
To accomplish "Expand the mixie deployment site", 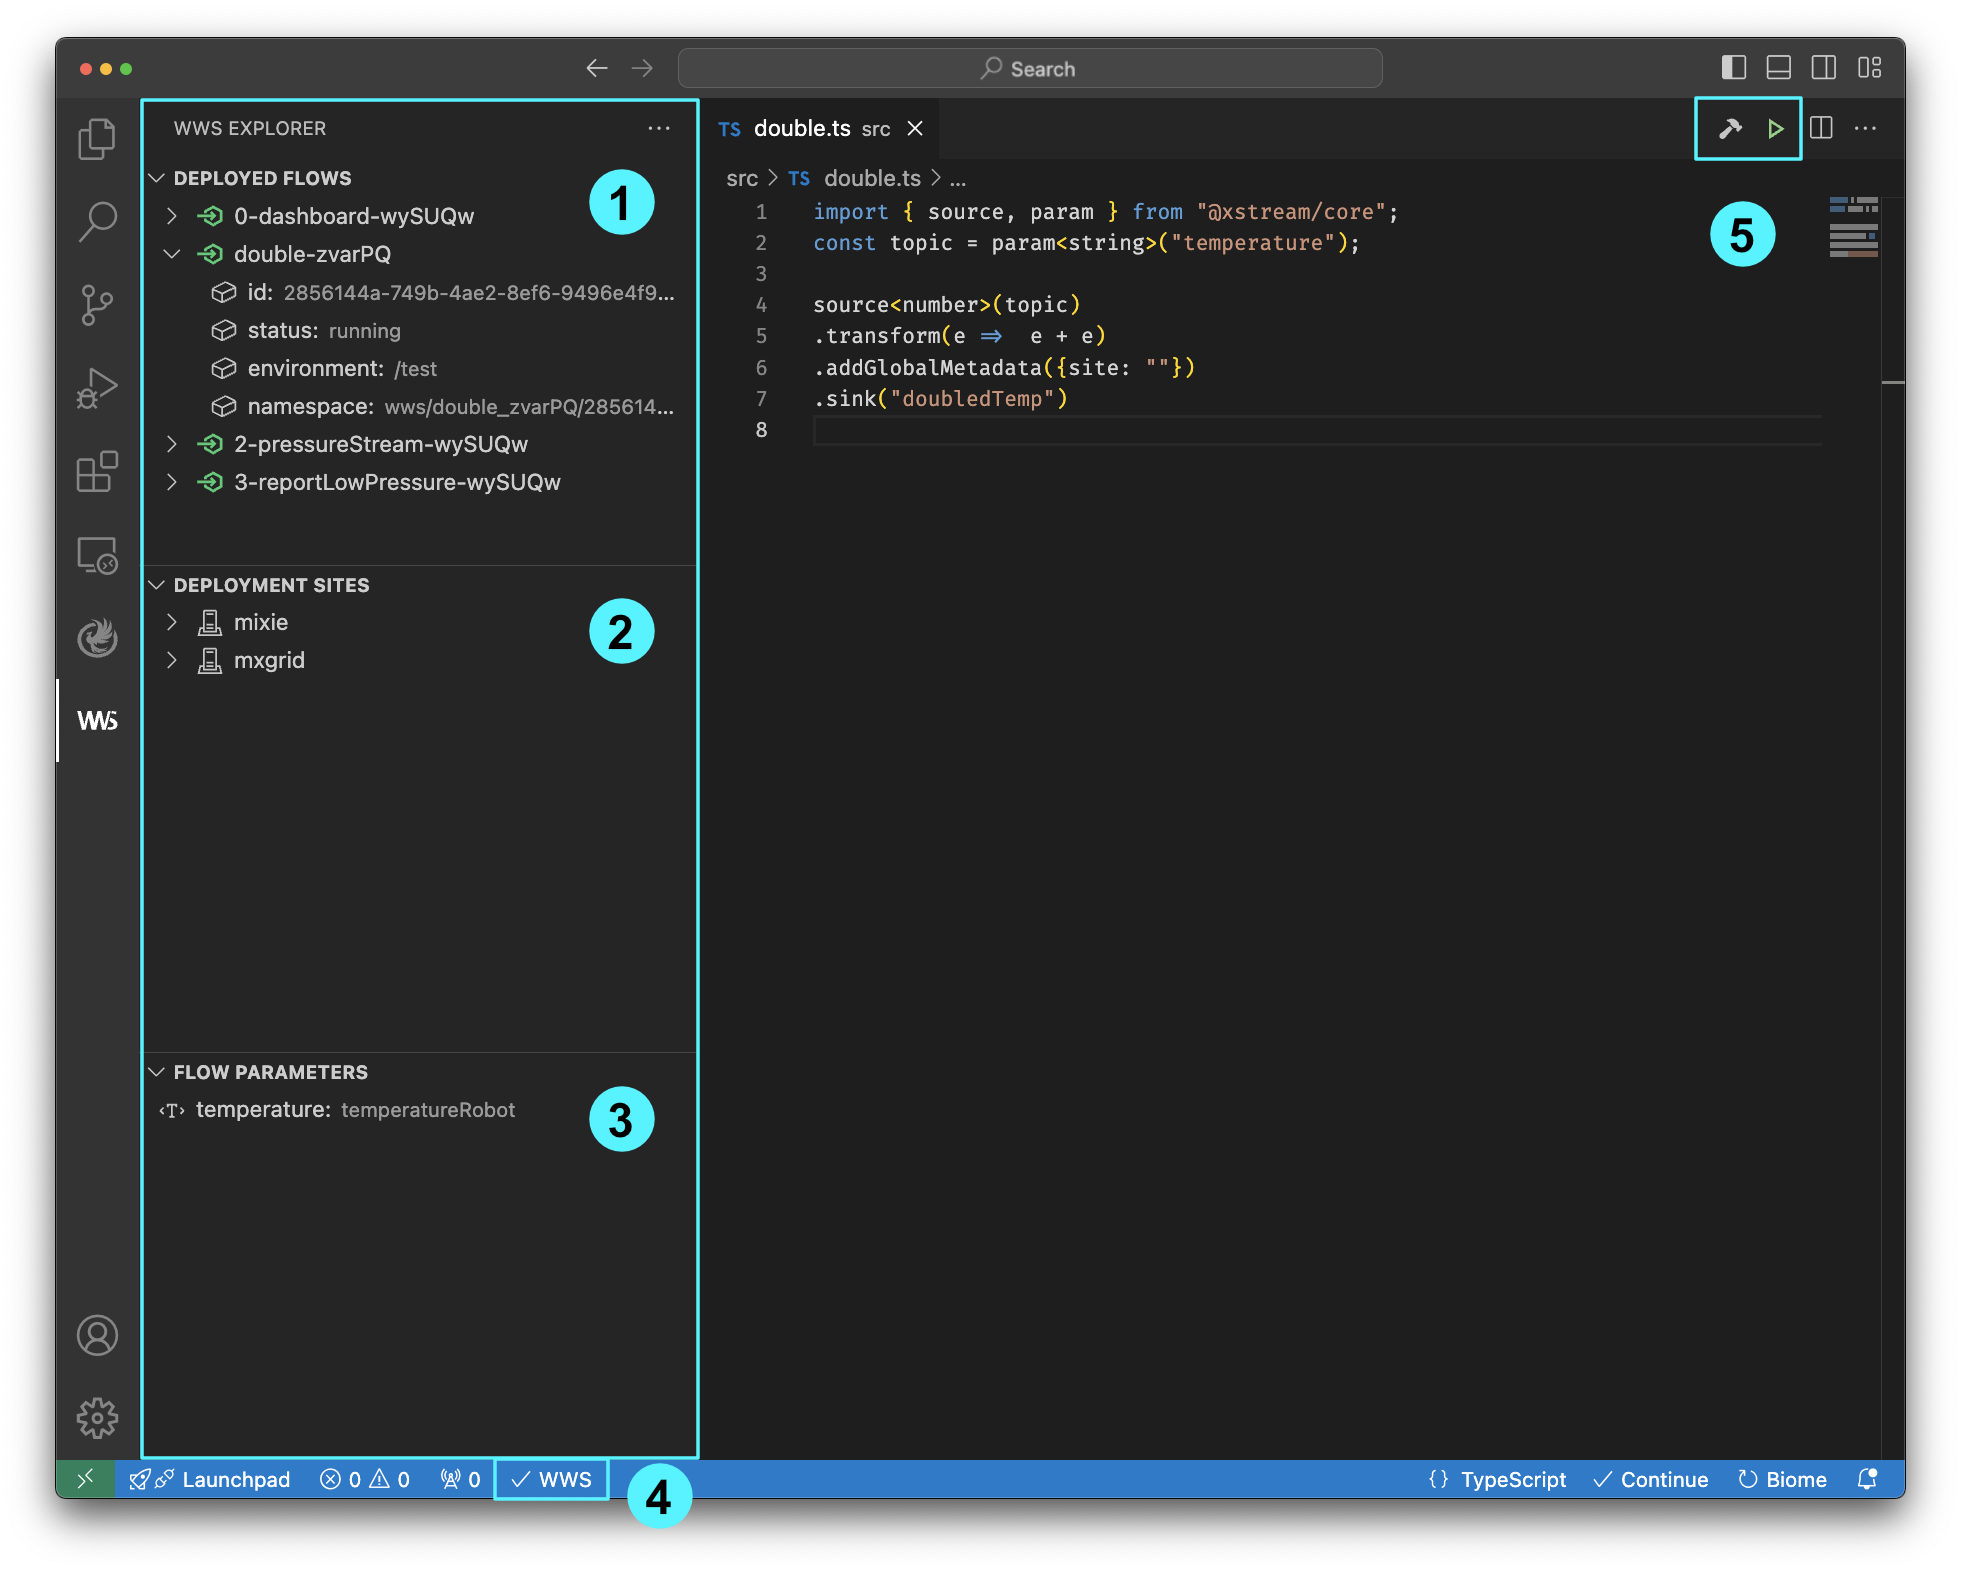I will [172, 622].
